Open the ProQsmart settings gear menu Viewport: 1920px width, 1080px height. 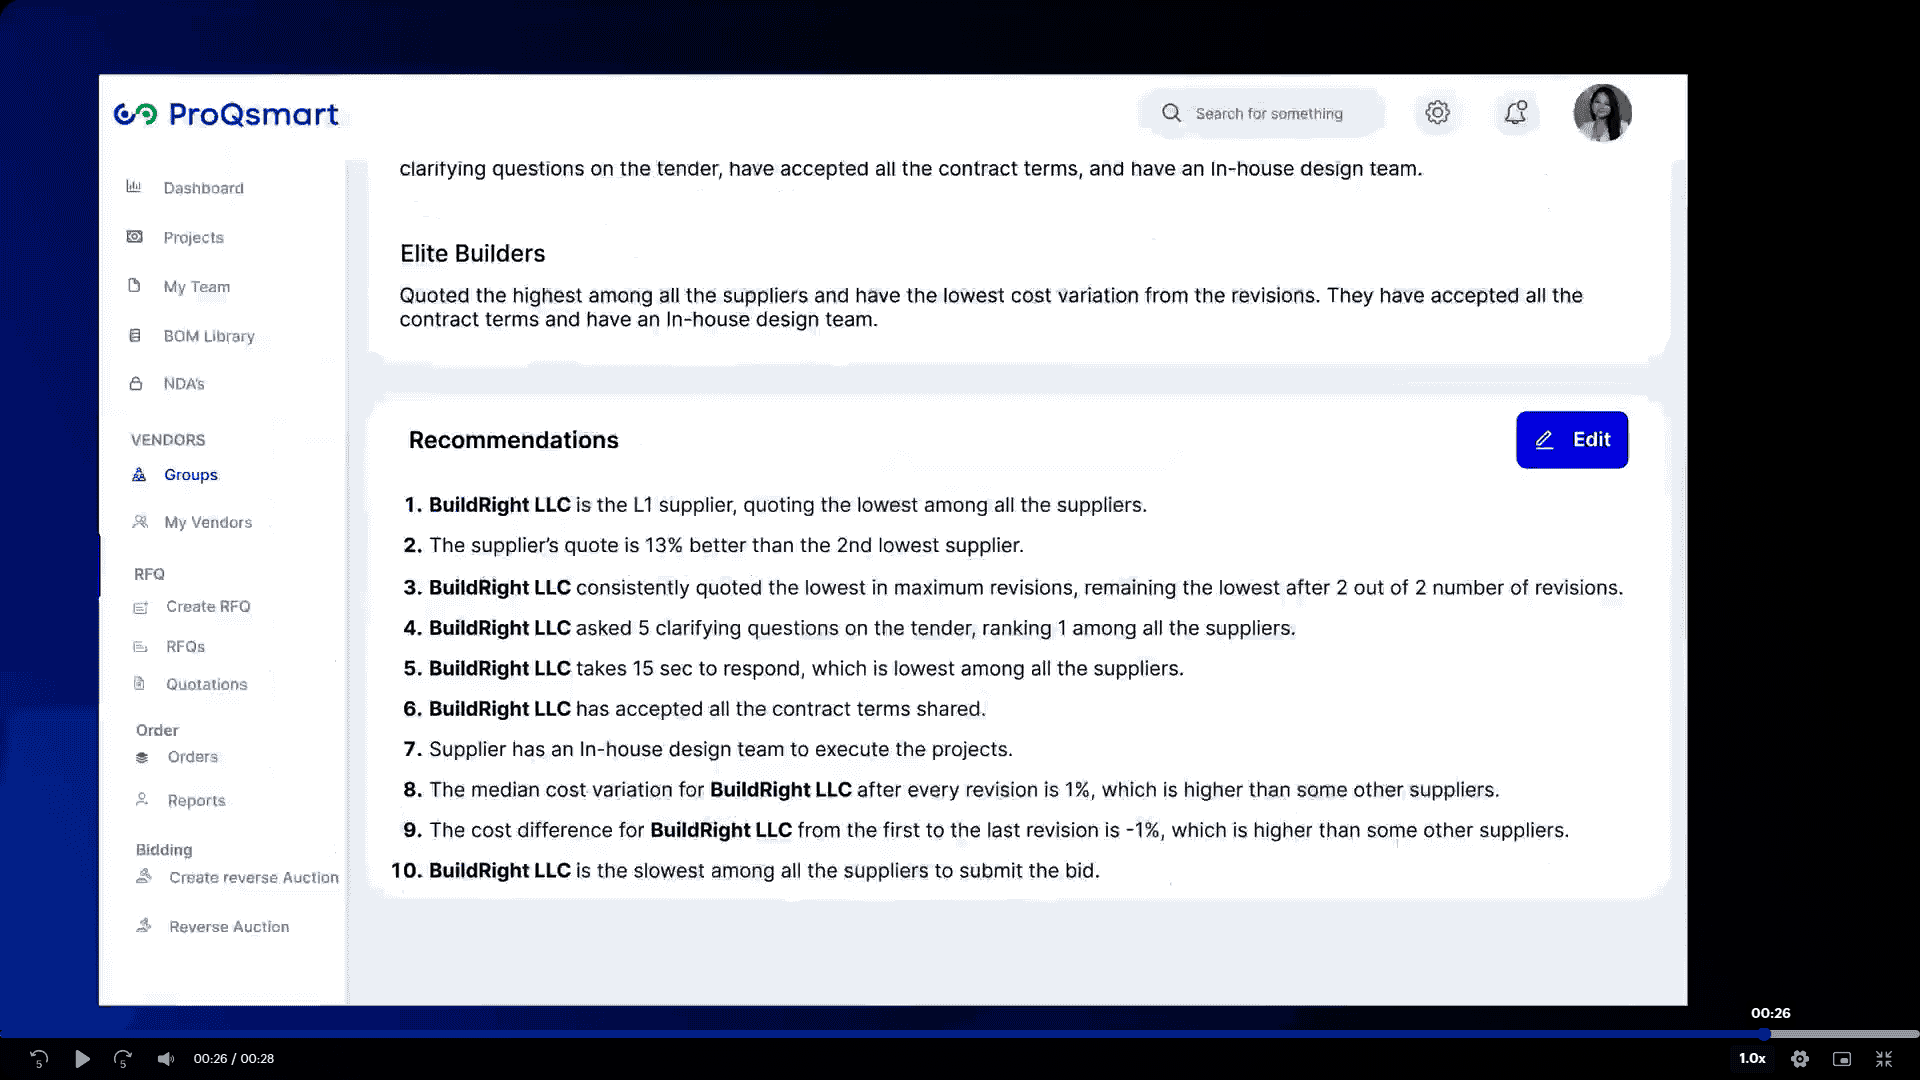1438,113
